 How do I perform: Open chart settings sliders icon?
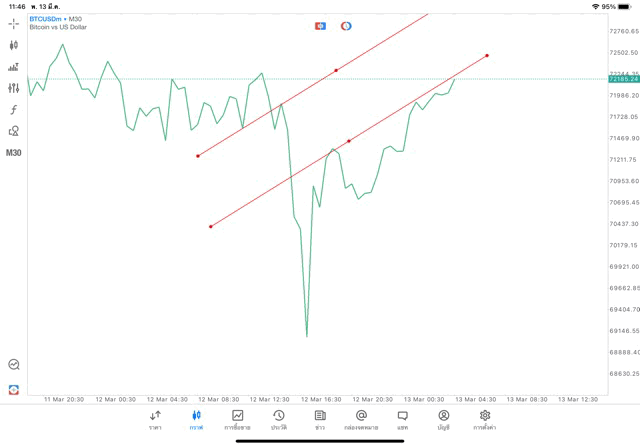[x=13, y=88]
